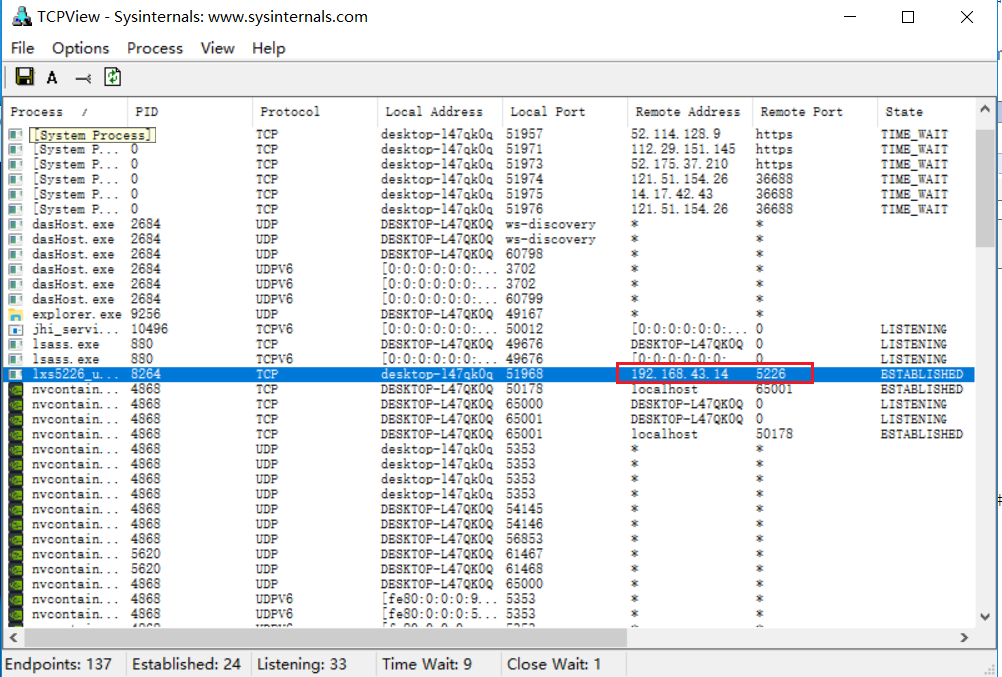
Task: Click local port 51968
Action: (524, 374)
